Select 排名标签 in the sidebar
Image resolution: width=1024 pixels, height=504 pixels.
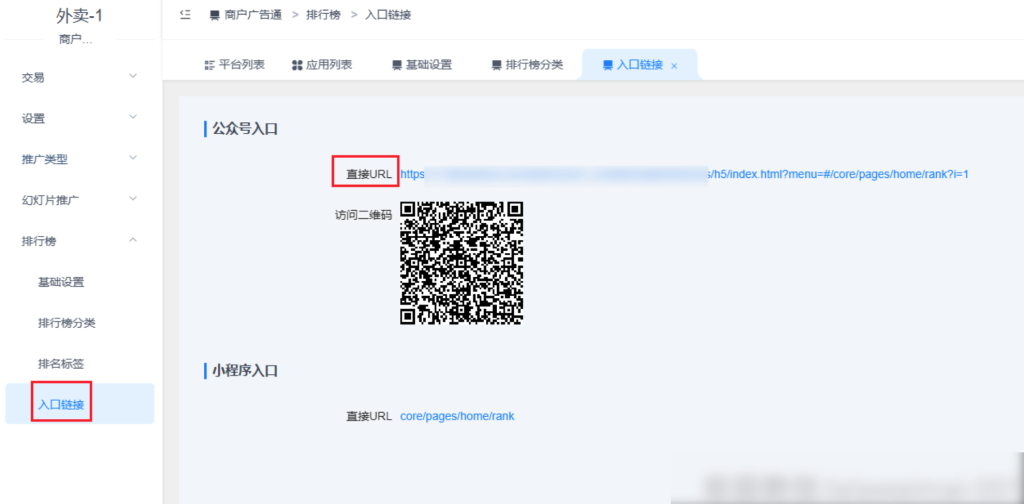click(x=61, y=364)
